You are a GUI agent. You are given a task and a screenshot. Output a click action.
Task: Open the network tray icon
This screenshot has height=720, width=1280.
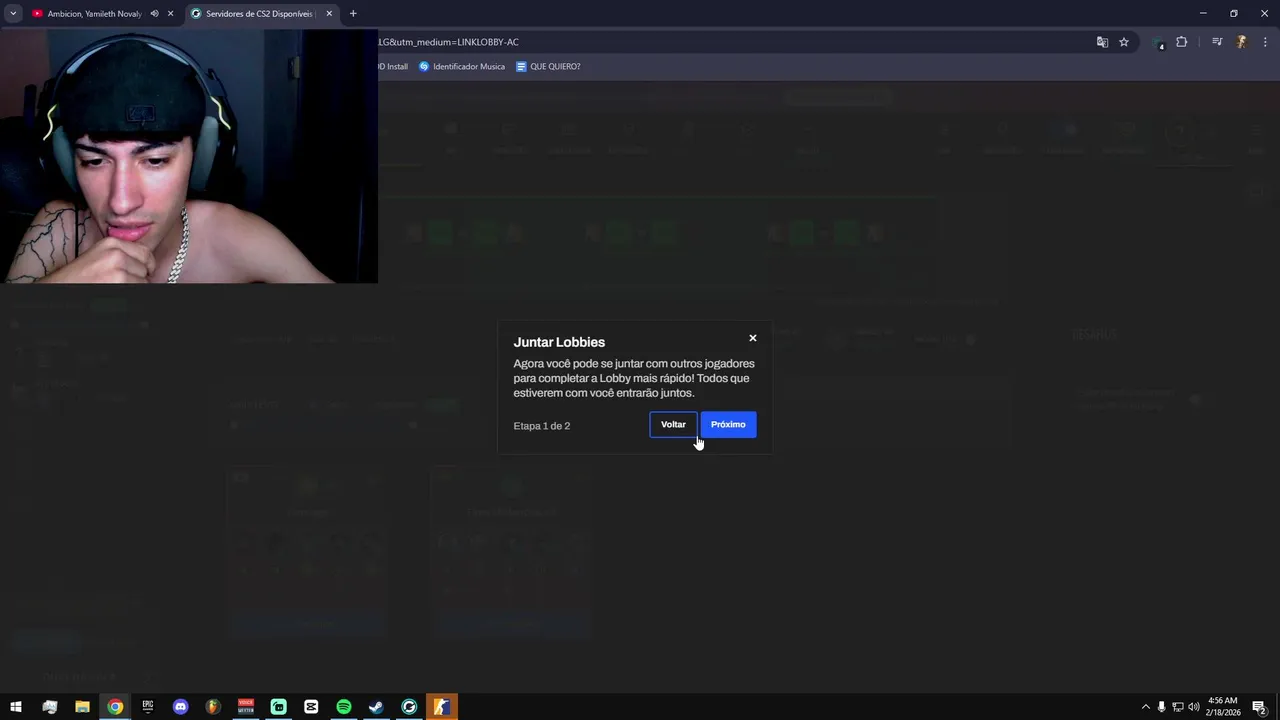tap(1177, 707)
